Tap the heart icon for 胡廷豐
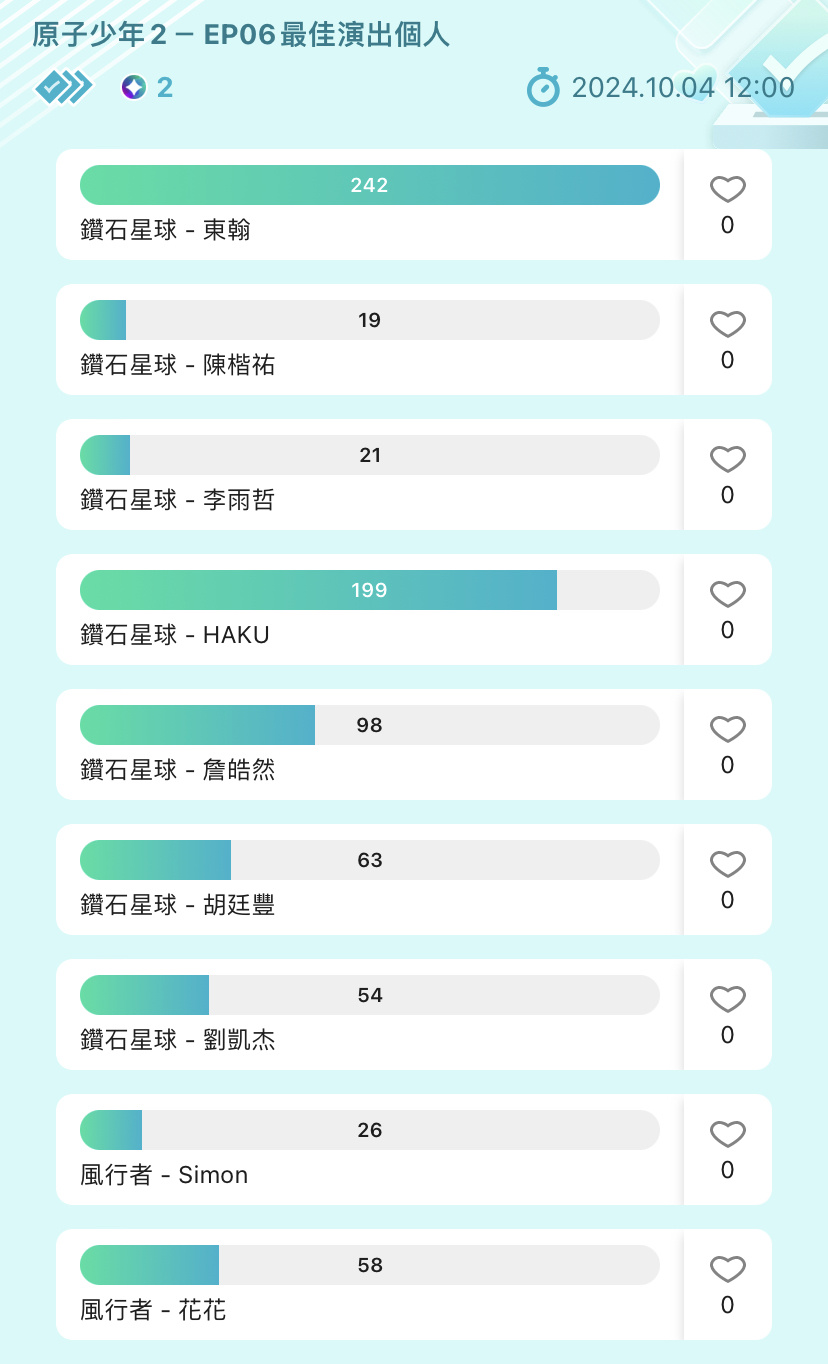 point(727,864)
